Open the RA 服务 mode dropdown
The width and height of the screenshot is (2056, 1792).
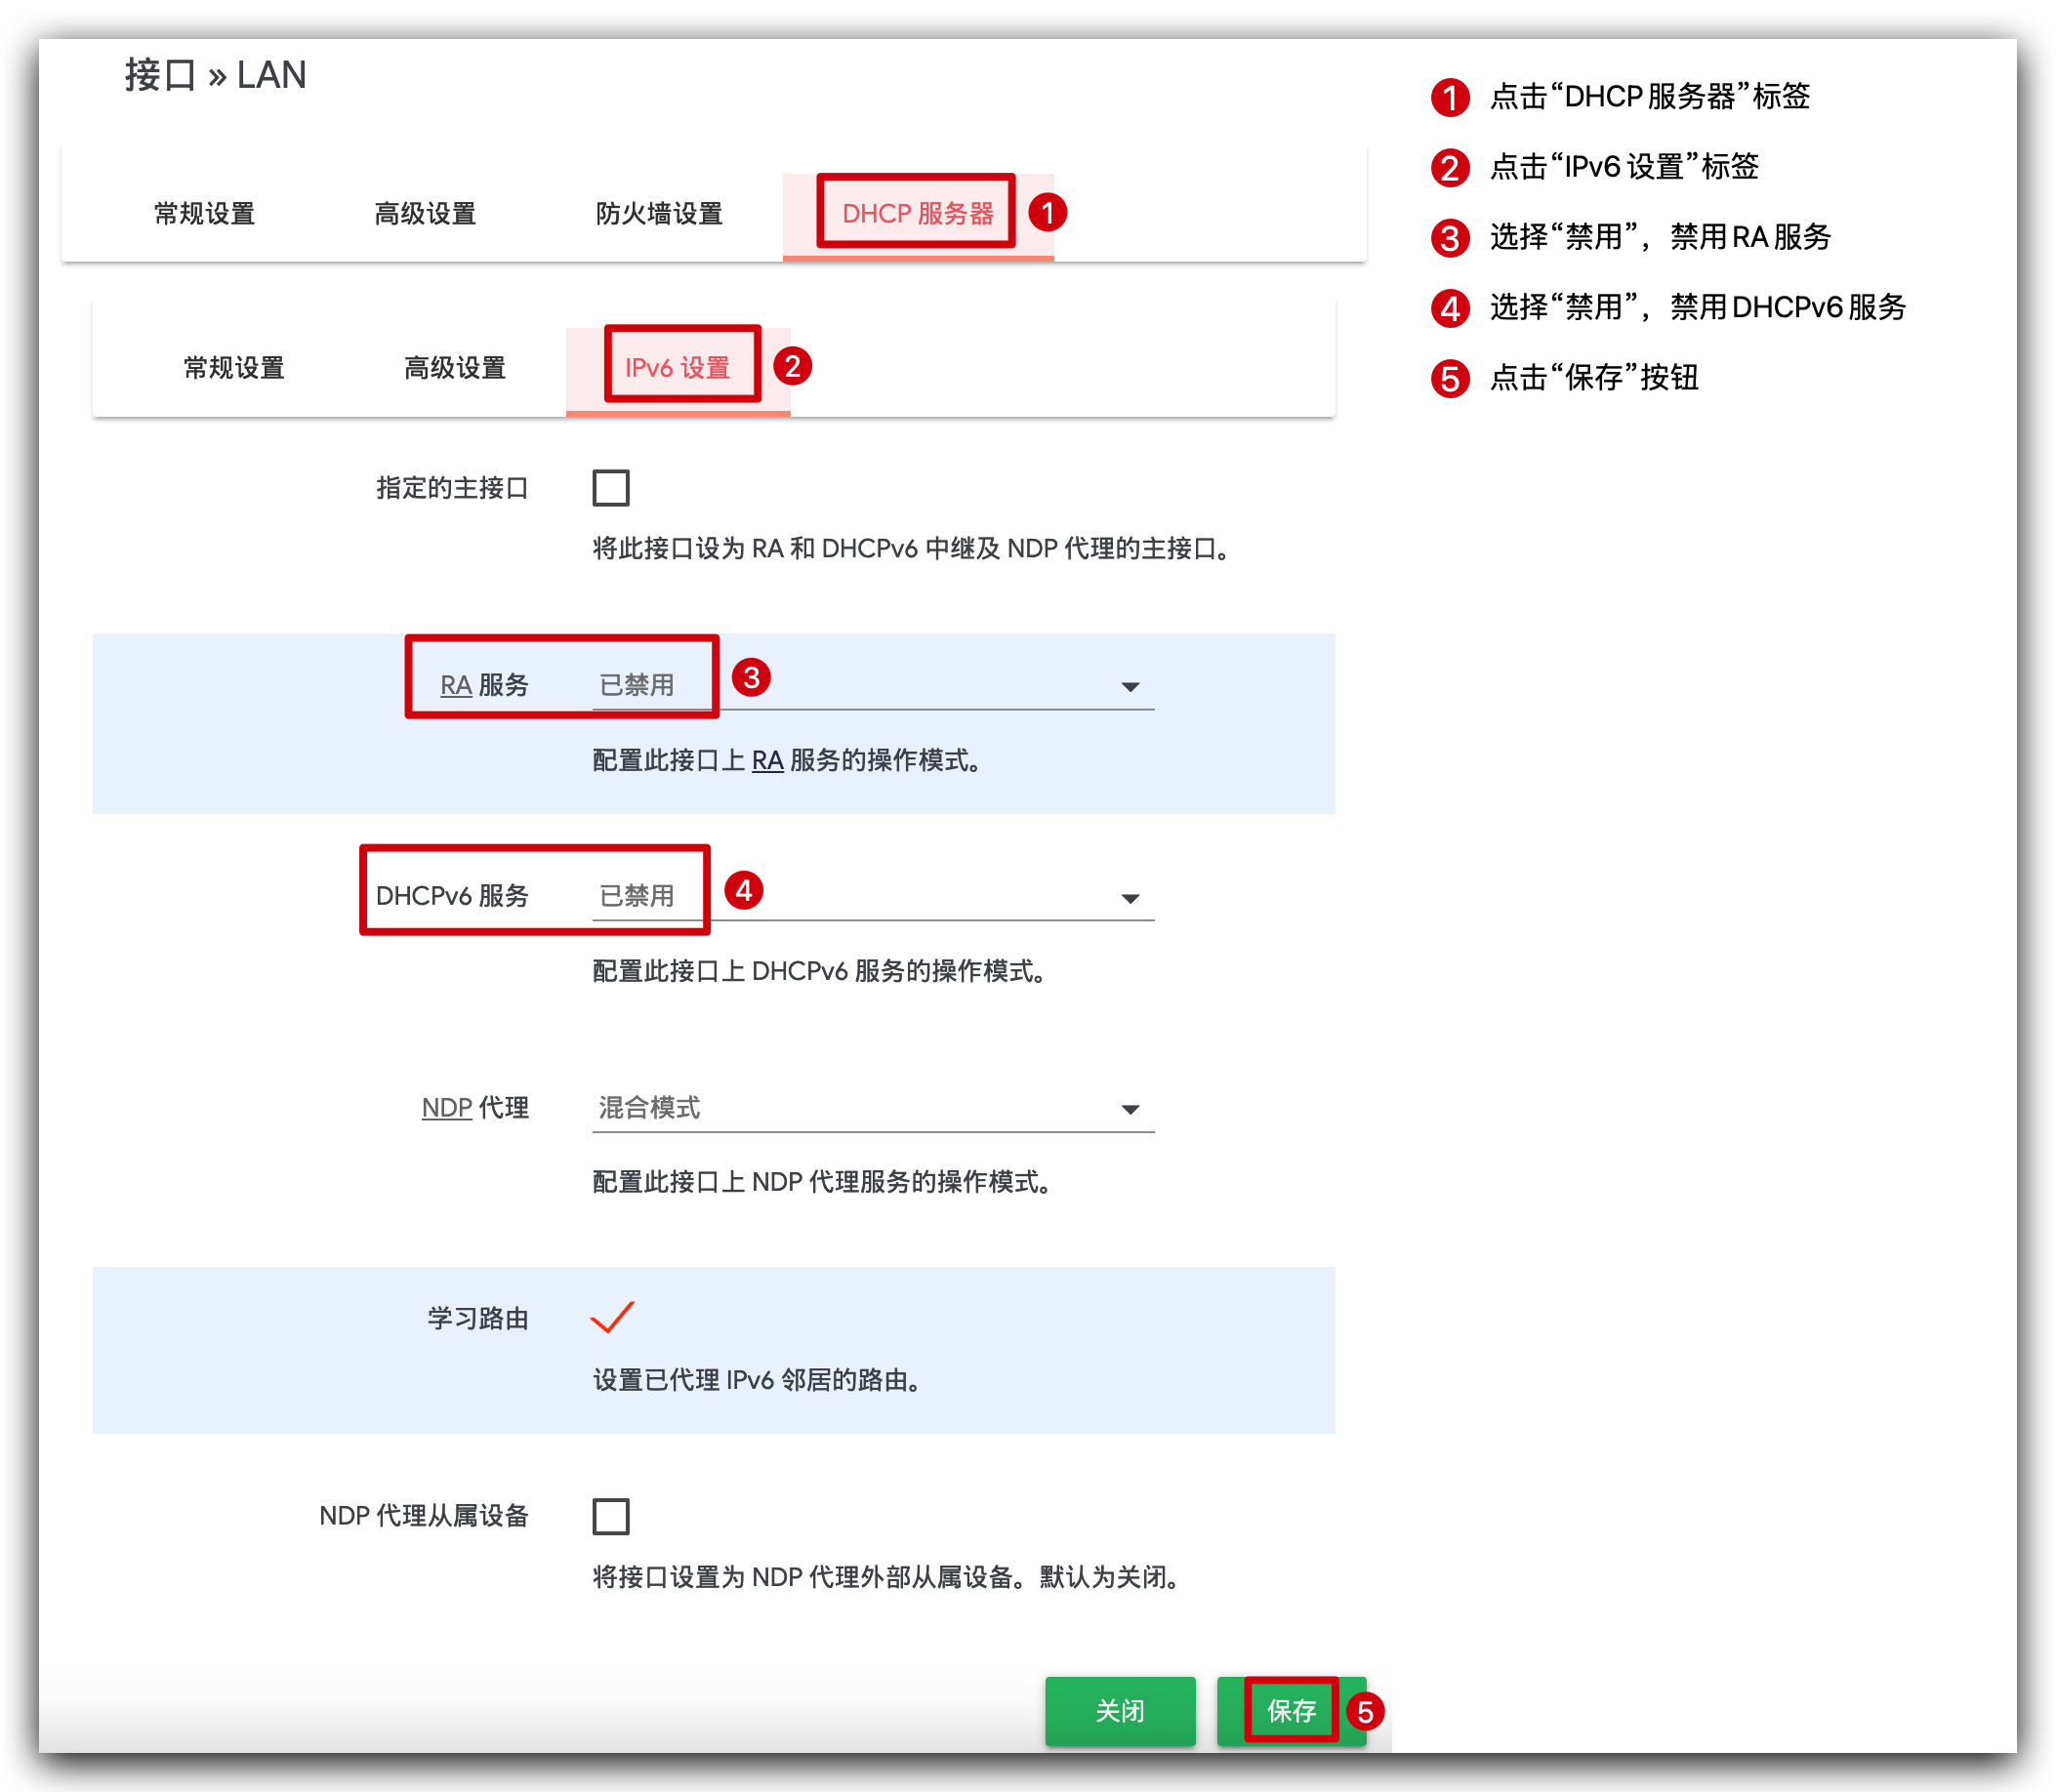[x=873, y=686]
